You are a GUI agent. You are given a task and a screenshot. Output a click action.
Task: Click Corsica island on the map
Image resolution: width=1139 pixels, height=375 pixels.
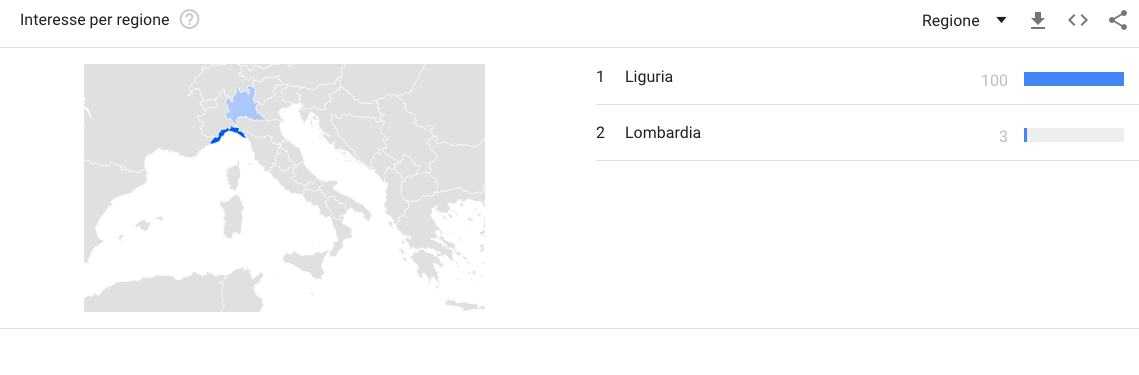coord(233,178)
